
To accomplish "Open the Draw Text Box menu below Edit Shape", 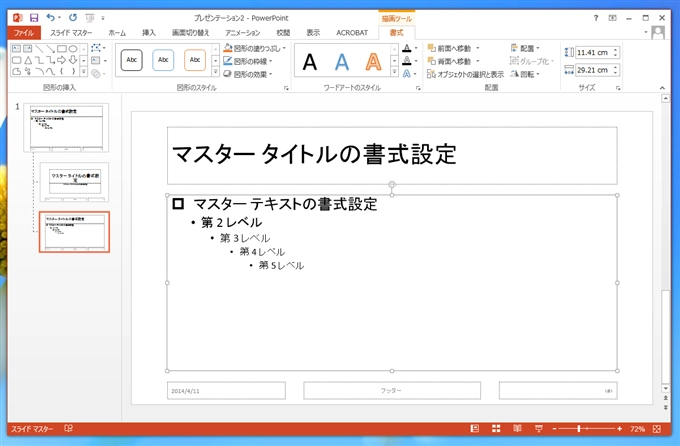I will [98, 61].
